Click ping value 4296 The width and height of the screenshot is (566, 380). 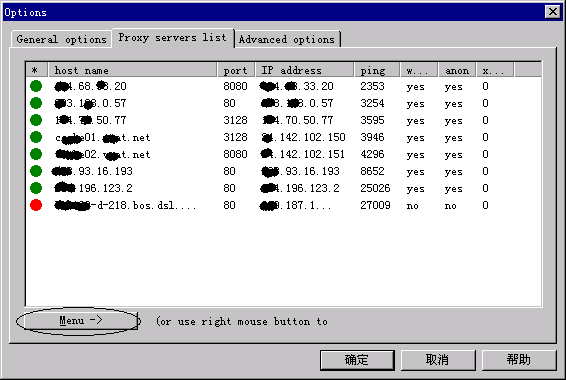pyautogui.click(x=372, y=154)
